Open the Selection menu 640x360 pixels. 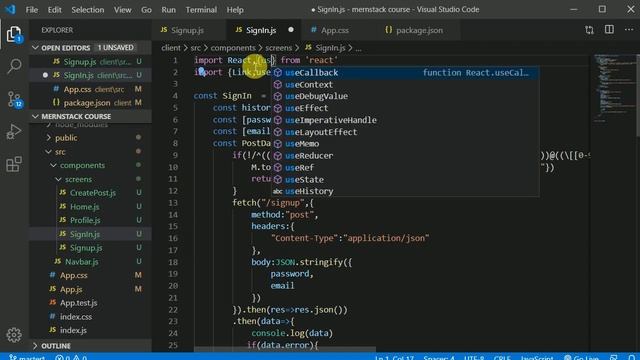point(88,9)
